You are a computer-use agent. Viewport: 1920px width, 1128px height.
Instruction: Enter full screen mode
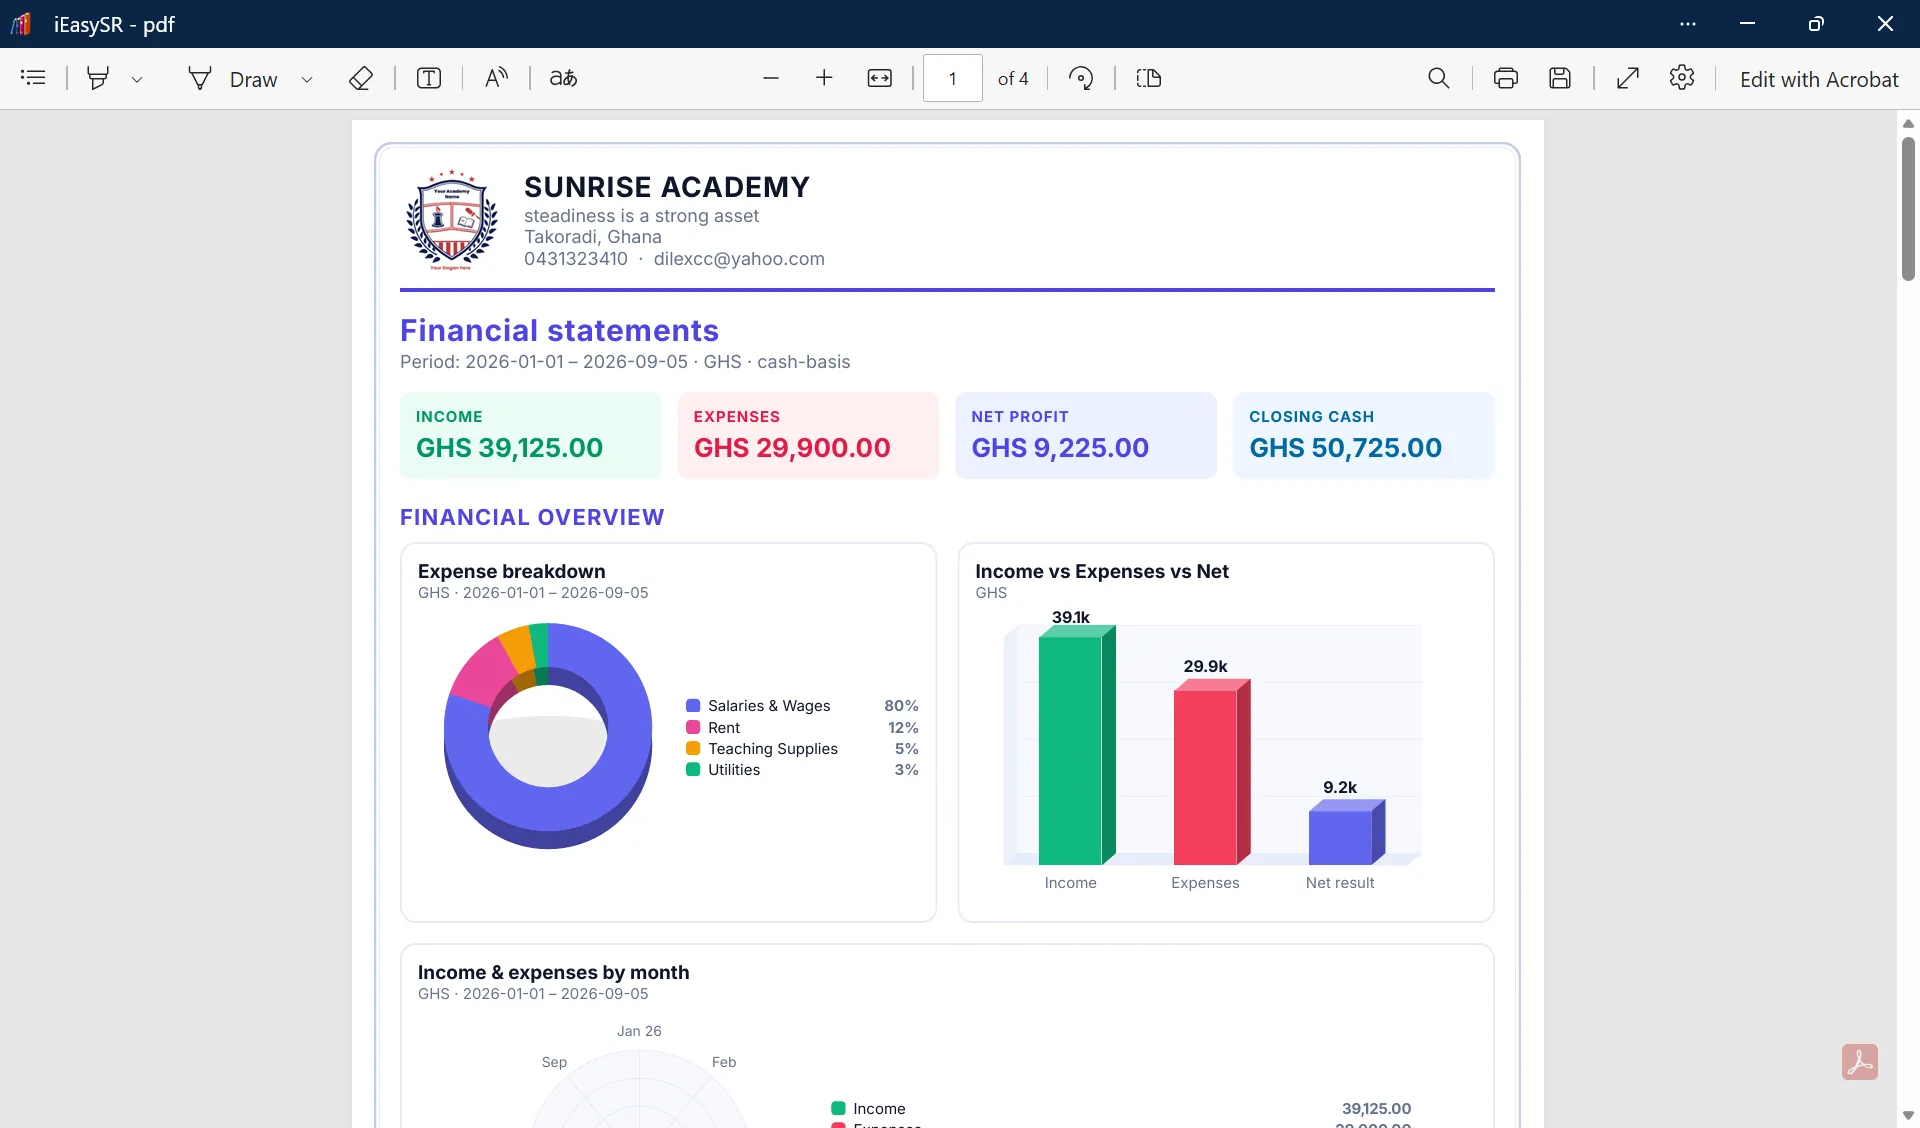(x=1628, y=78)
